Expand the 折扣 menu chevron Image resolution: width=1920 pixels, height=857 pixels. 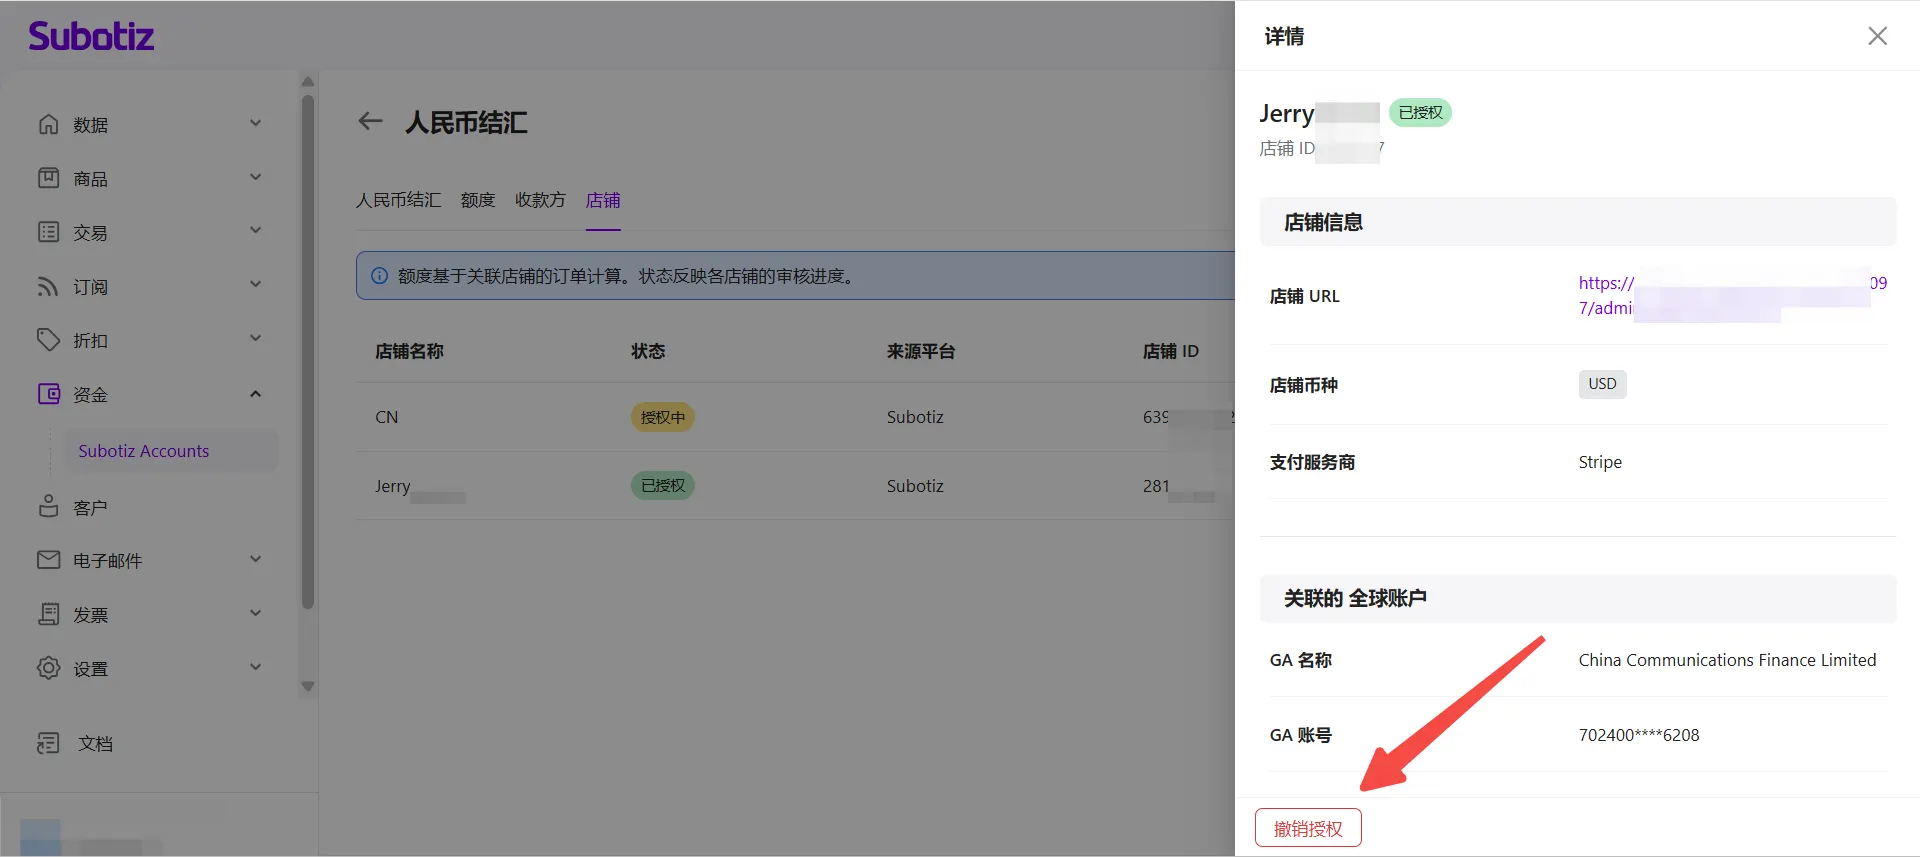tap(256, 339)
